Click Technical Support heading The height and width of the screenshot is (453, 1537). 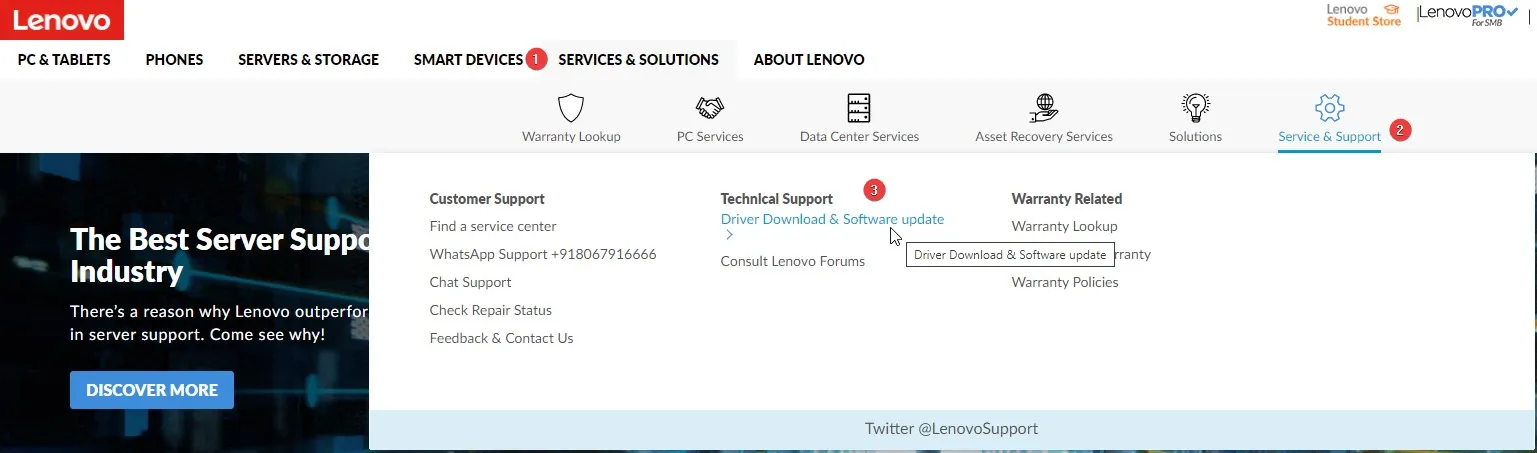click(777, 198)
